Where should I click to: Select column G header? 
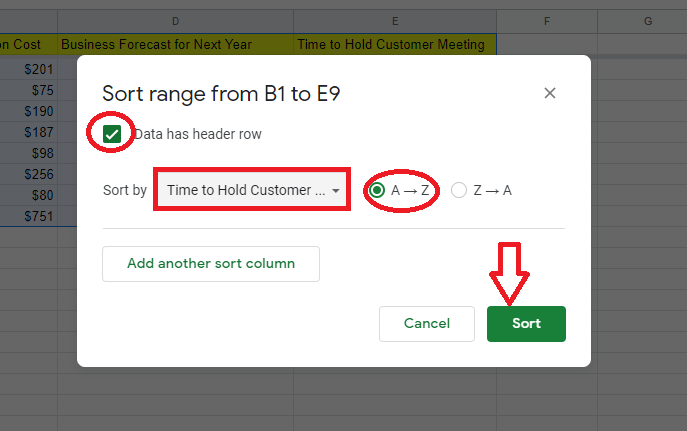point(648,20)
